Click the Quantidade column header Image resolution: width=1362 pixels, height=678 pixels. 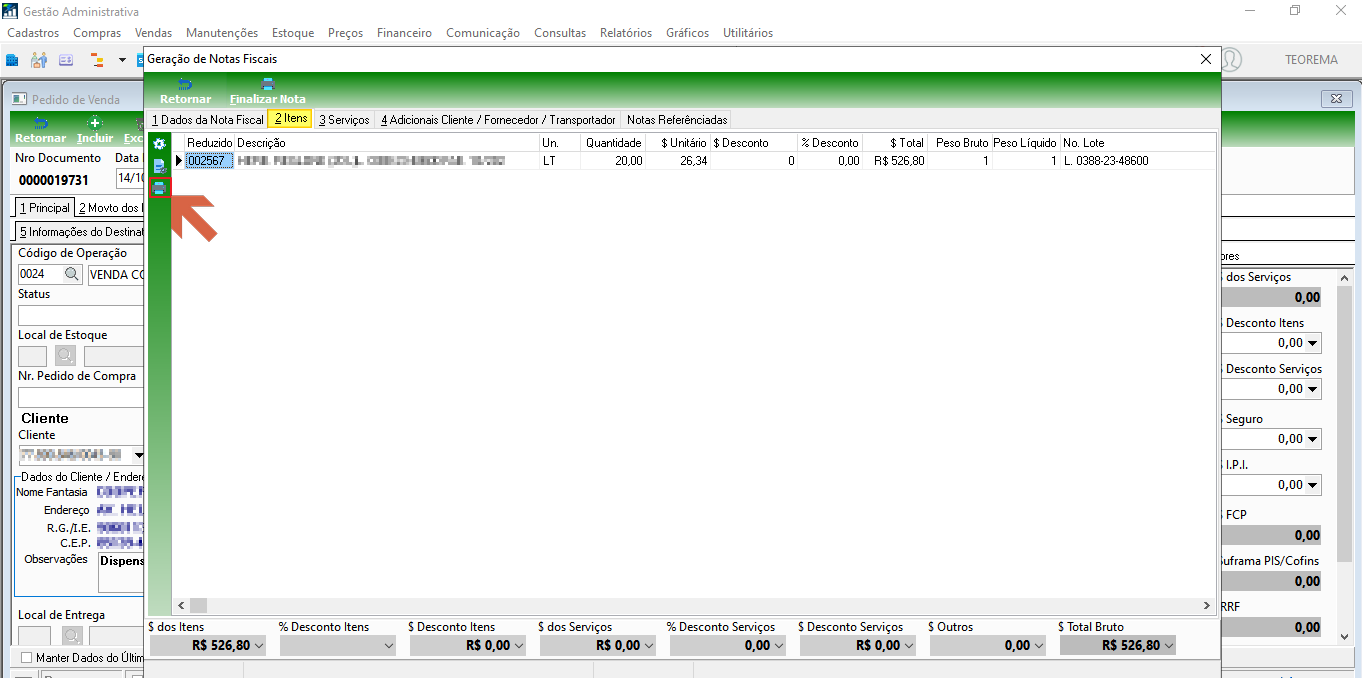point(613,143)
